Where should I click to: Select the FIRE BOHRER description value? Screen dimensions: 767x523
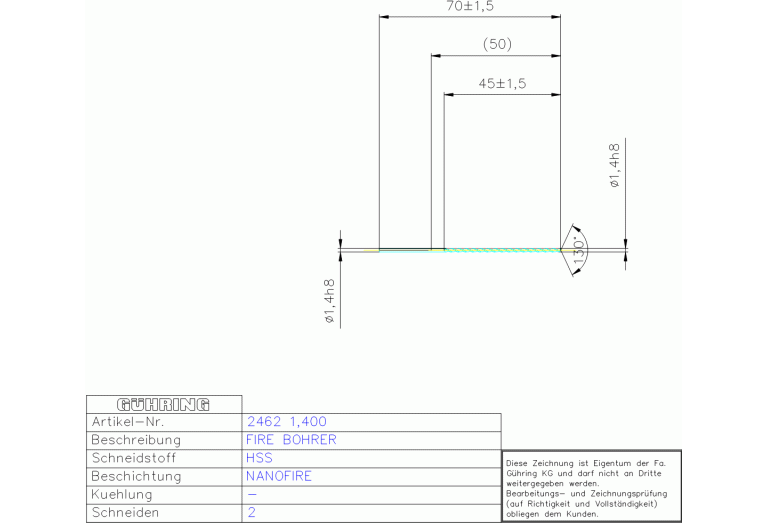291,440
